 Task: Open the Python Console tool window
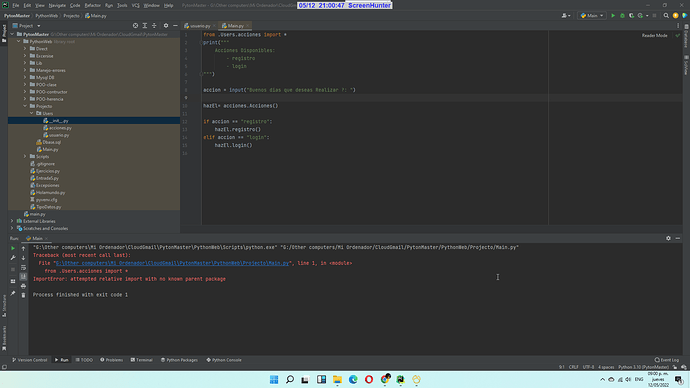coord(224,360)
